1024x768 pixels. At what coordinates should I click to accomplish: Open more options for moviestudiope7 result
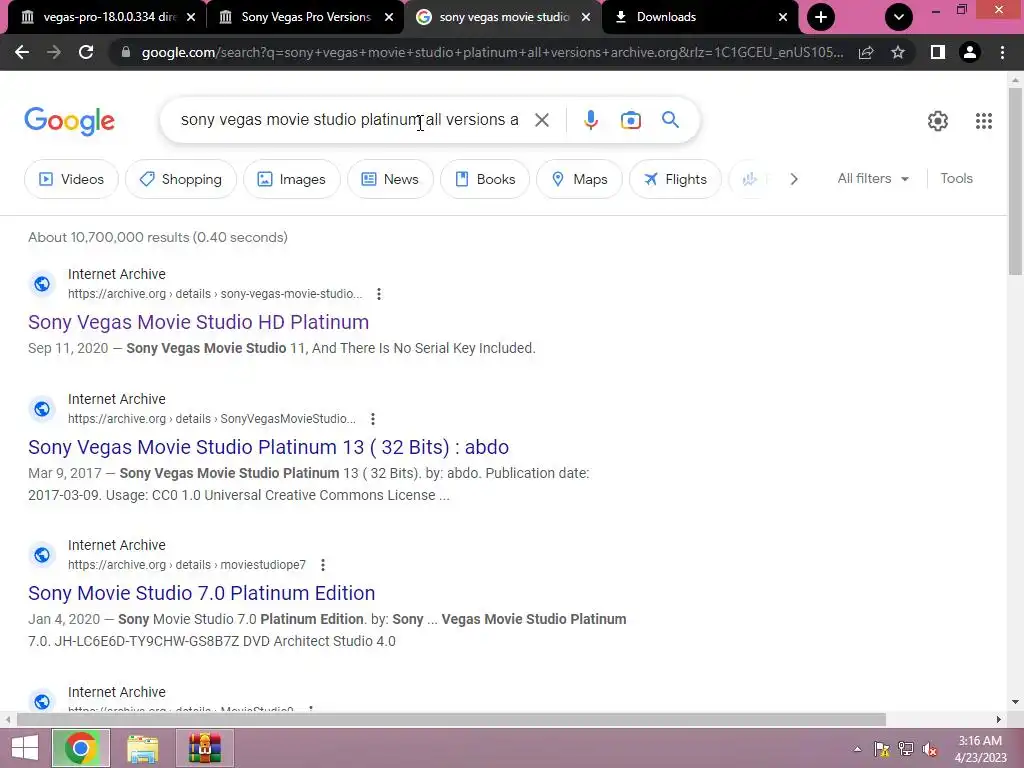[x=323, y=565]
